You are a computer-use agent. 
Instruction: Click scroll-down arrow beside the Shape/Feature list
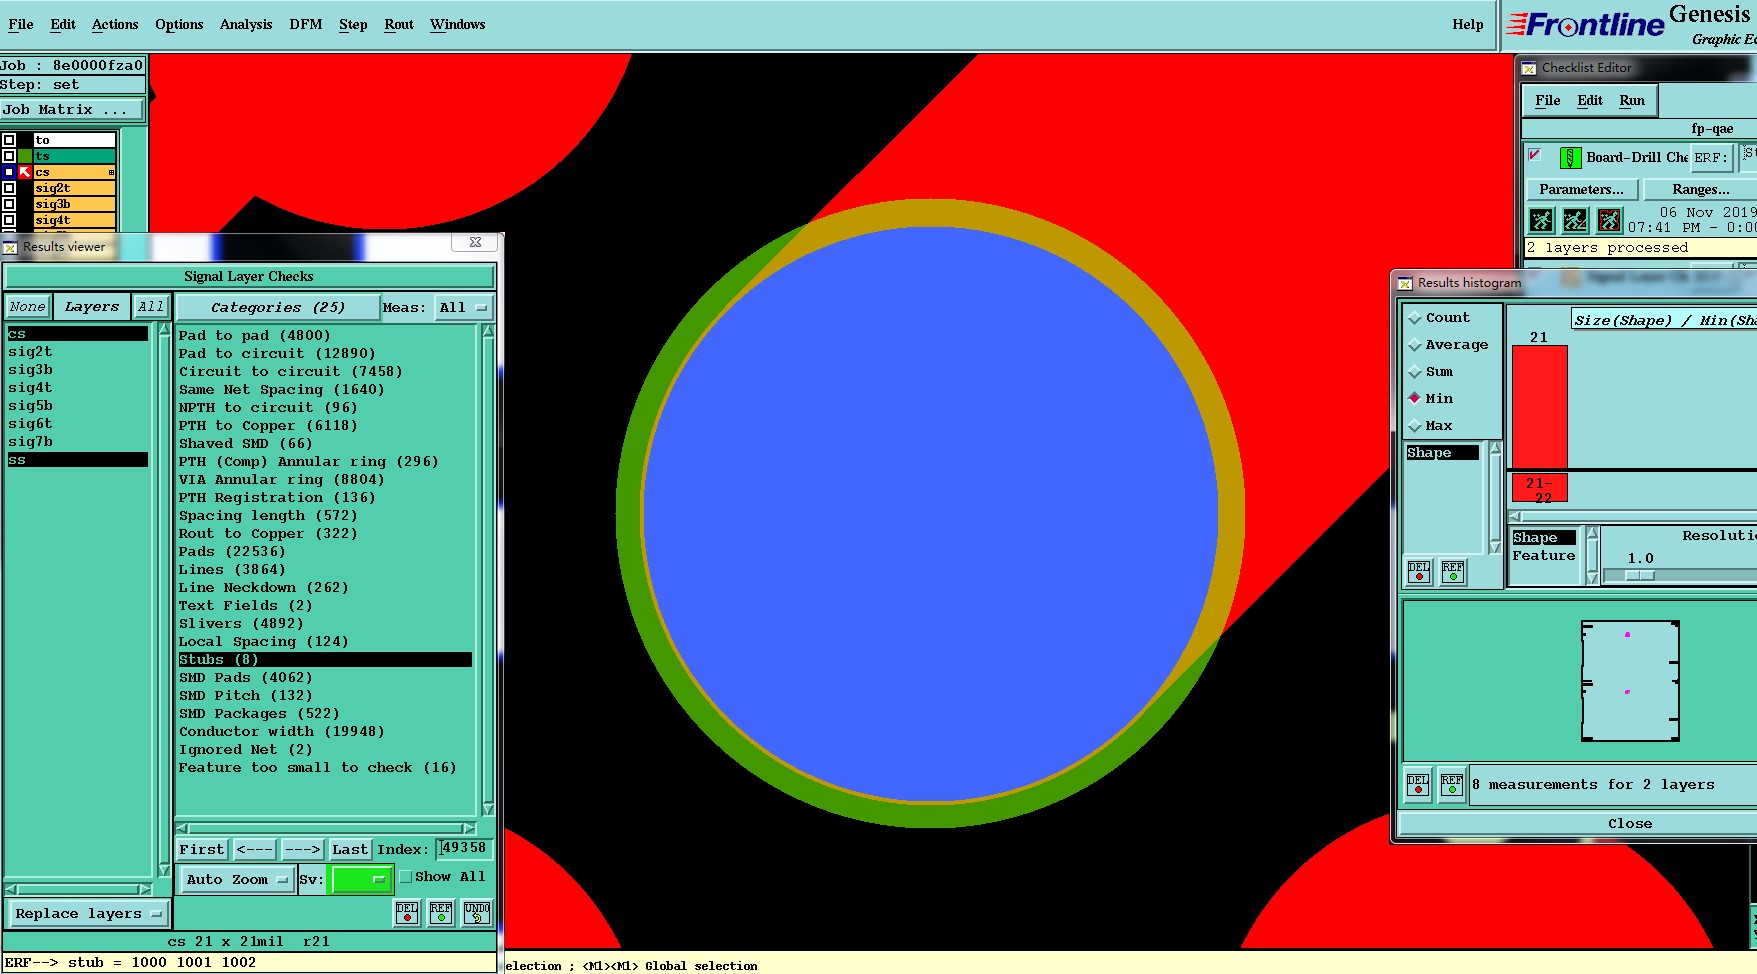1592,577
